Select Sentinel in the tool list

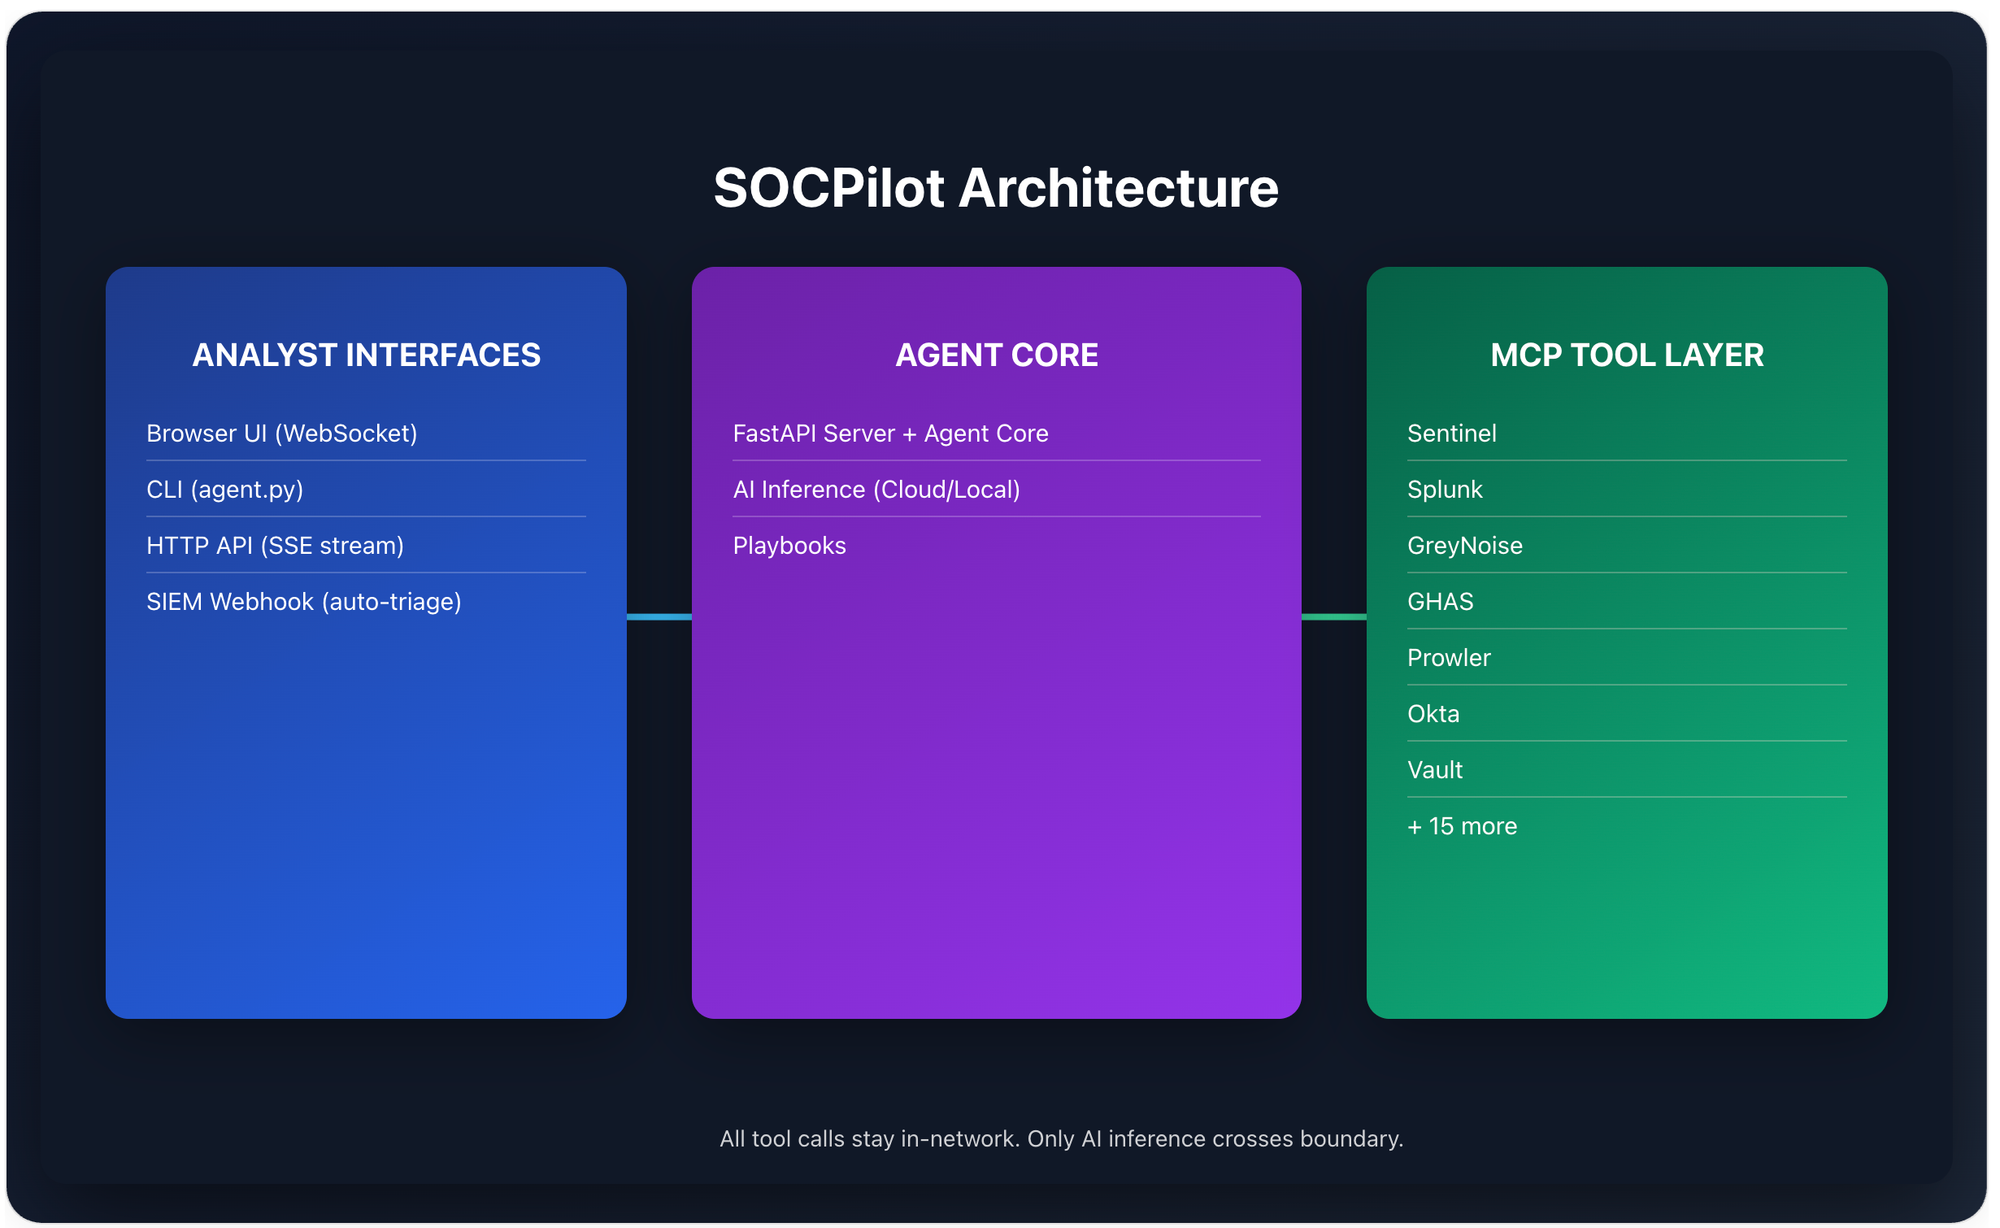(1451, 433)
